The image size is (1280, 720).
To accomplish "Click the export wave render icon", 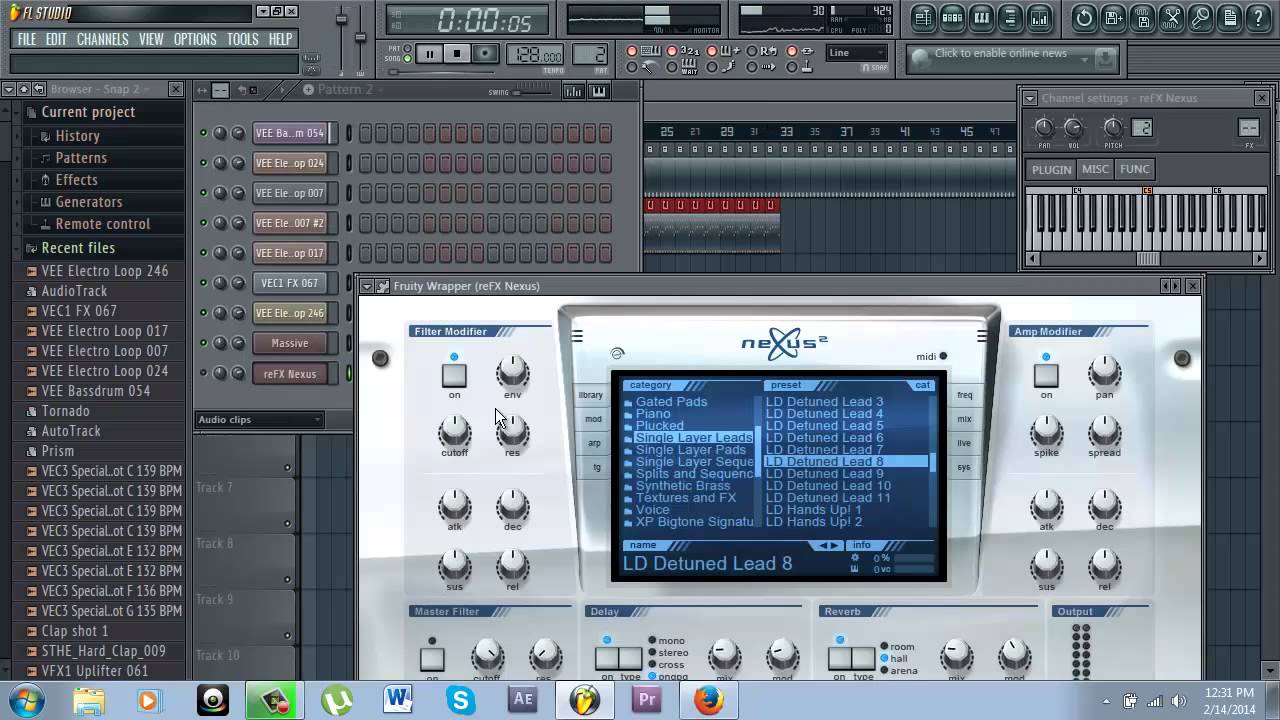I will pos(1142,18).
